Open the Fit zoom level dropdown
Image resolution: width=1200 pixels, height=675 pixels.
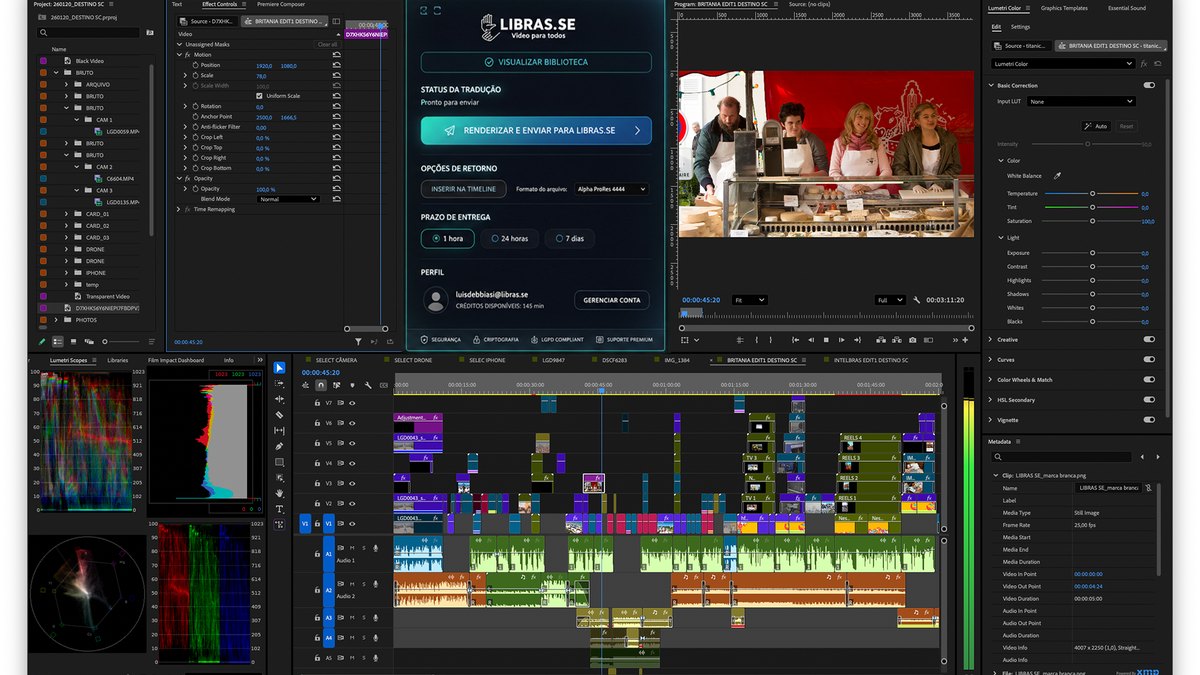(750, 300)
